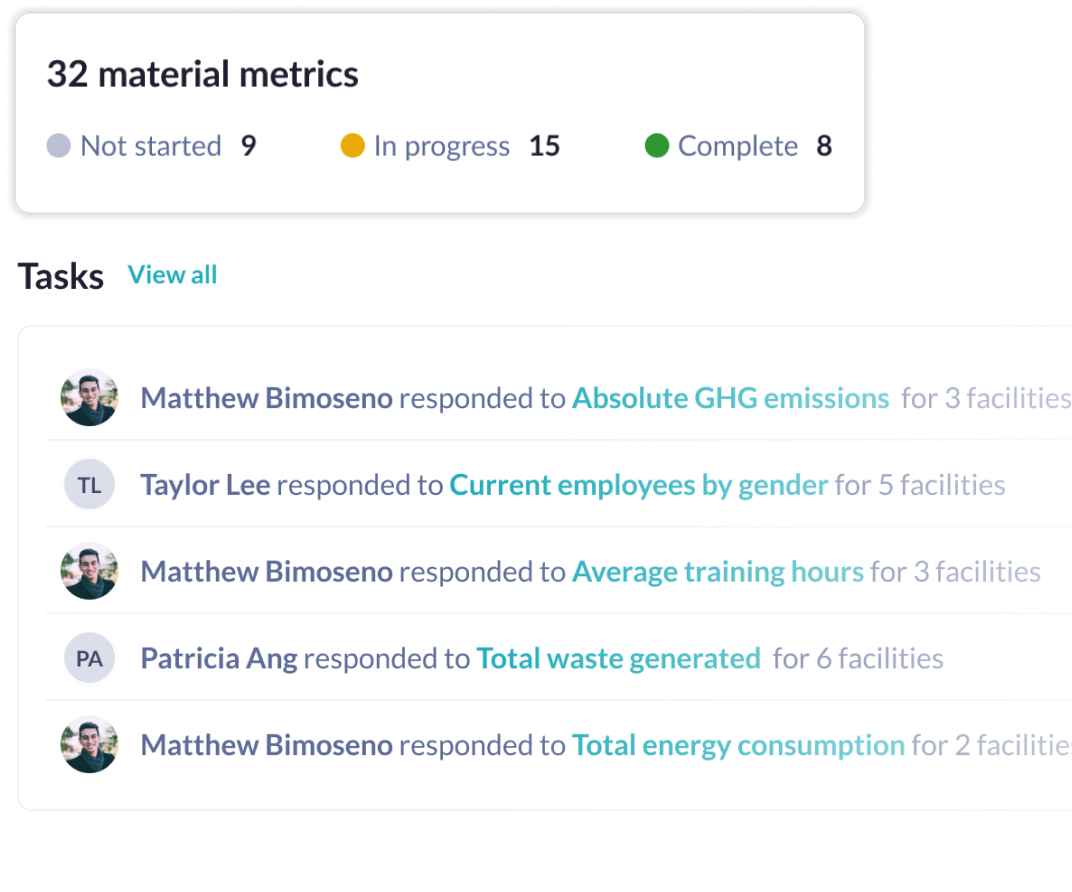Click the gray Not started status dot
Viewport: 1072px width, 892px height.
[x=59, y=146]
